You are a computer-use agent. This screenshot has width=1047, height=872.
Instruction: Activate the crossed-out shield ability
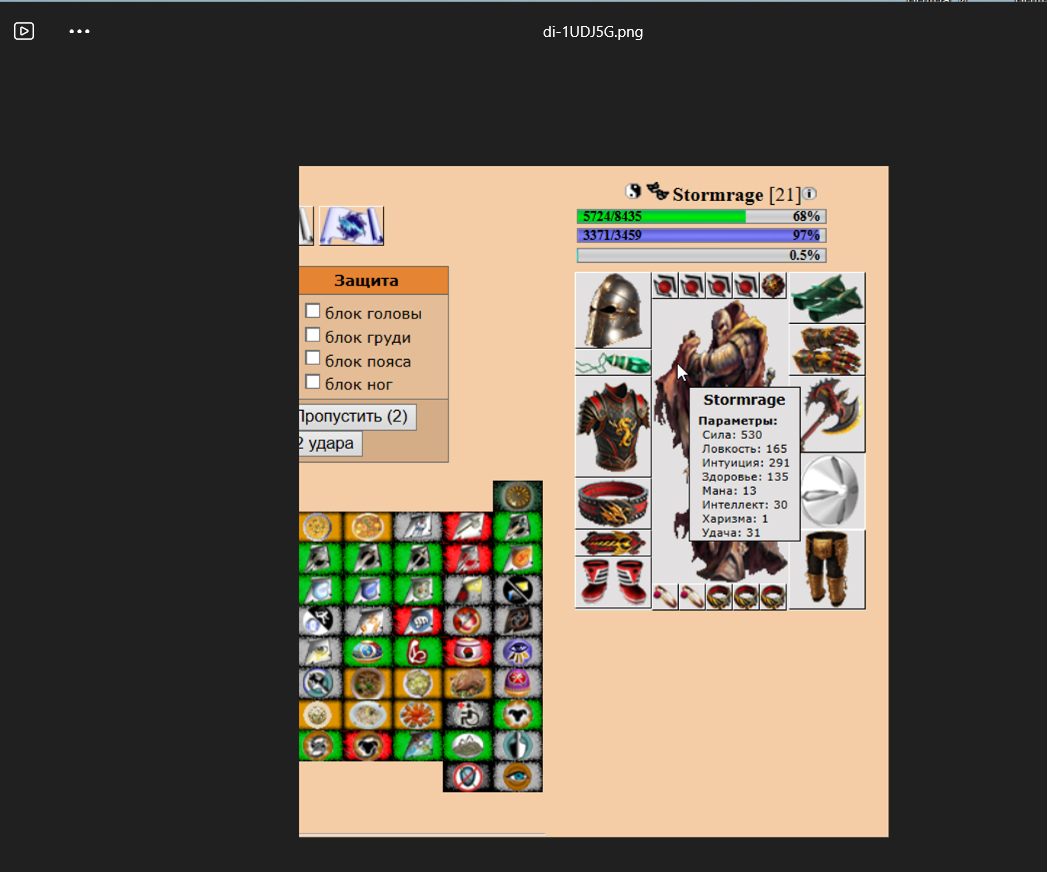[467, 777]
